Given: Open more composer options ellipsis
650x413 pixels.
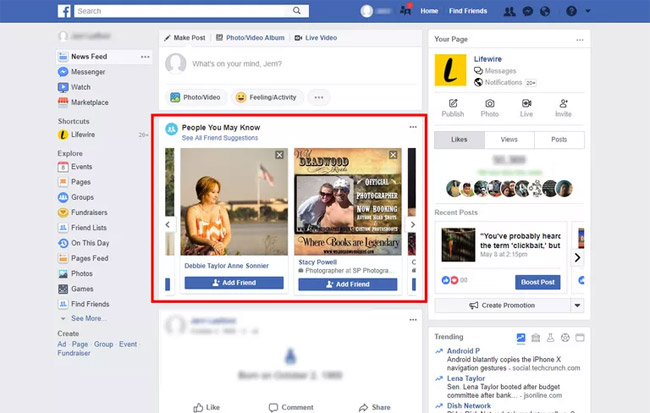Looking at the screenshot, I should (x=318, y=97).
